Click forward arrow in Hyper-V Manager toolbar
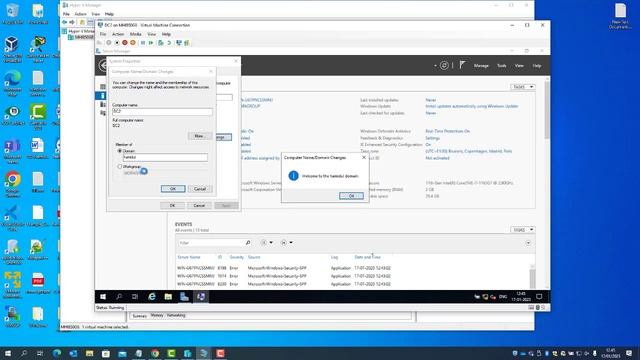640x360 pixels. tap(72, 22)
